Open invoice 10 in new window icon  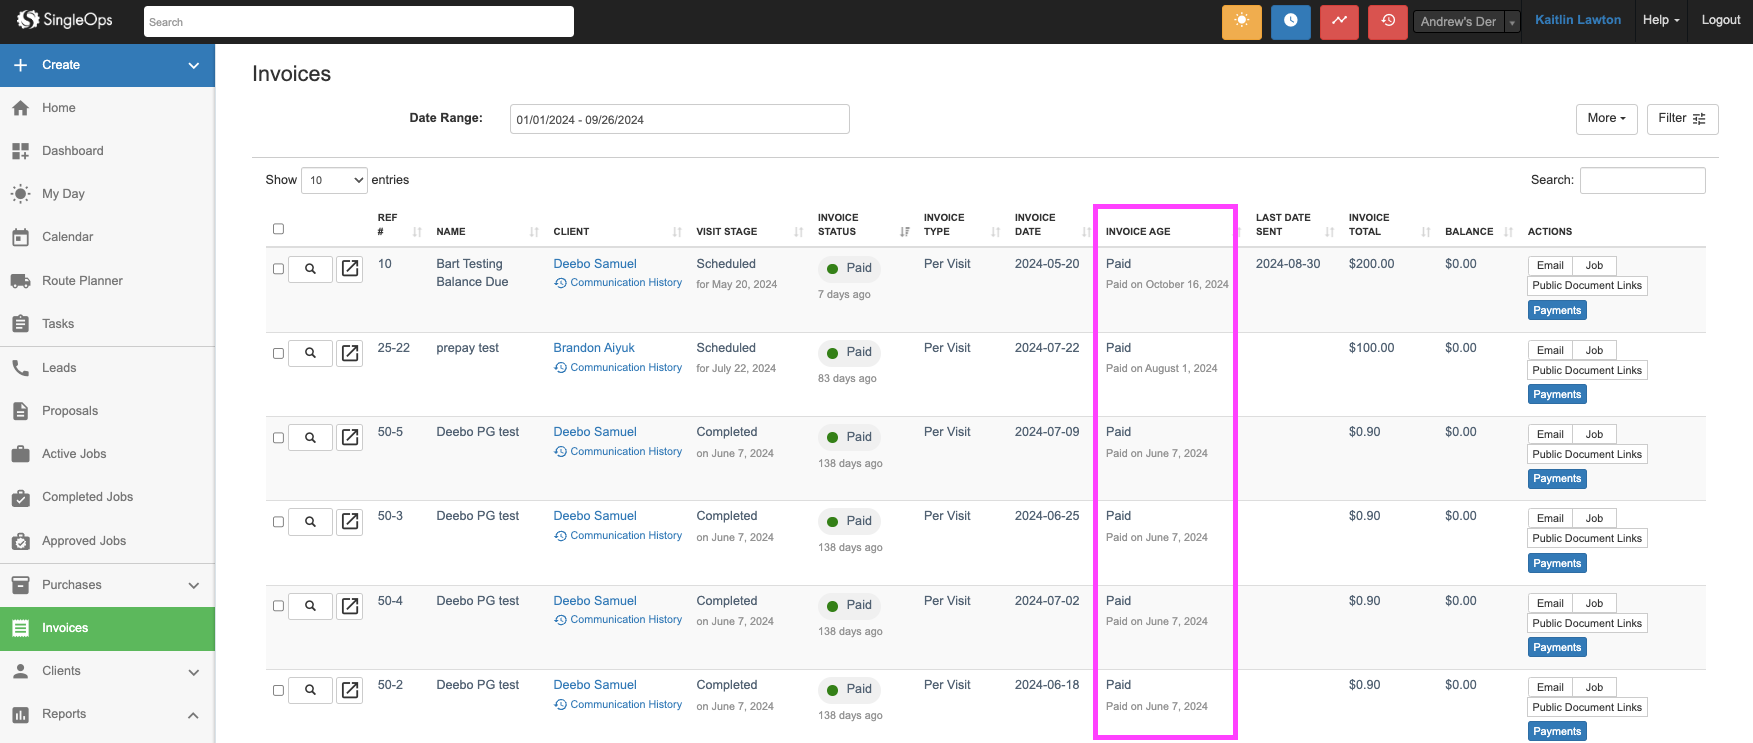tap(350, 268)
